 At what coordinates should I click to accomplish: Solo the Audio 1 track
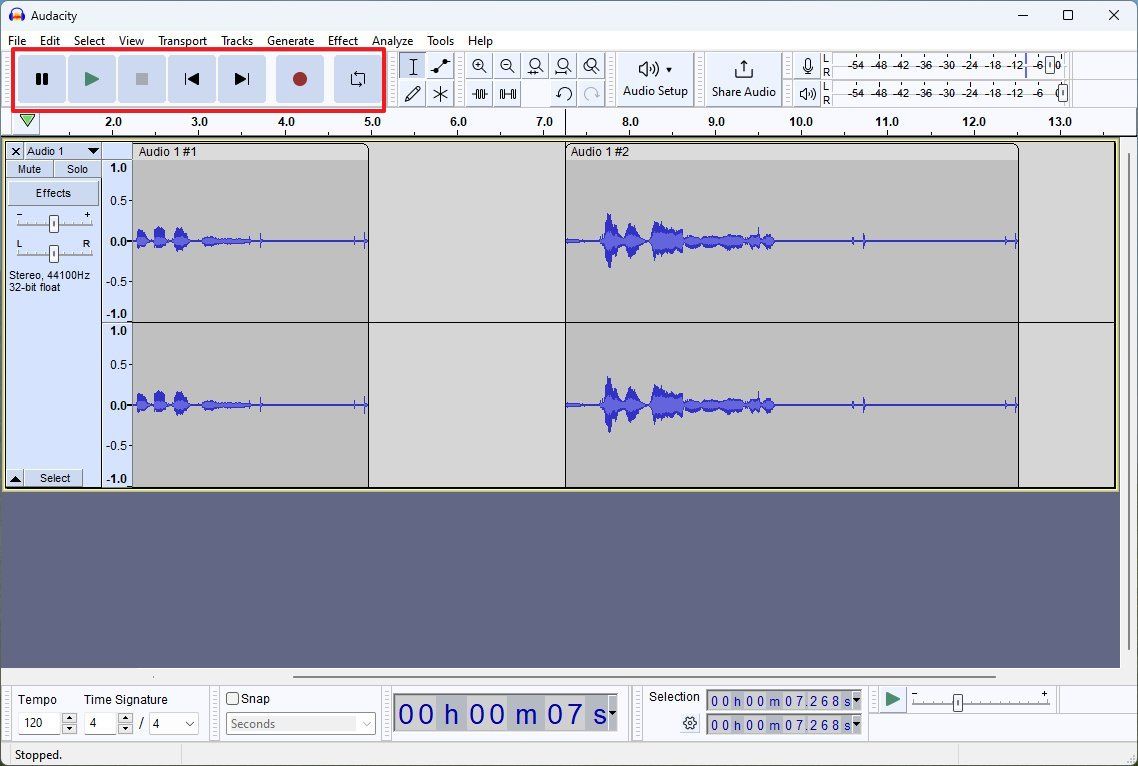[x=77, y=169]
